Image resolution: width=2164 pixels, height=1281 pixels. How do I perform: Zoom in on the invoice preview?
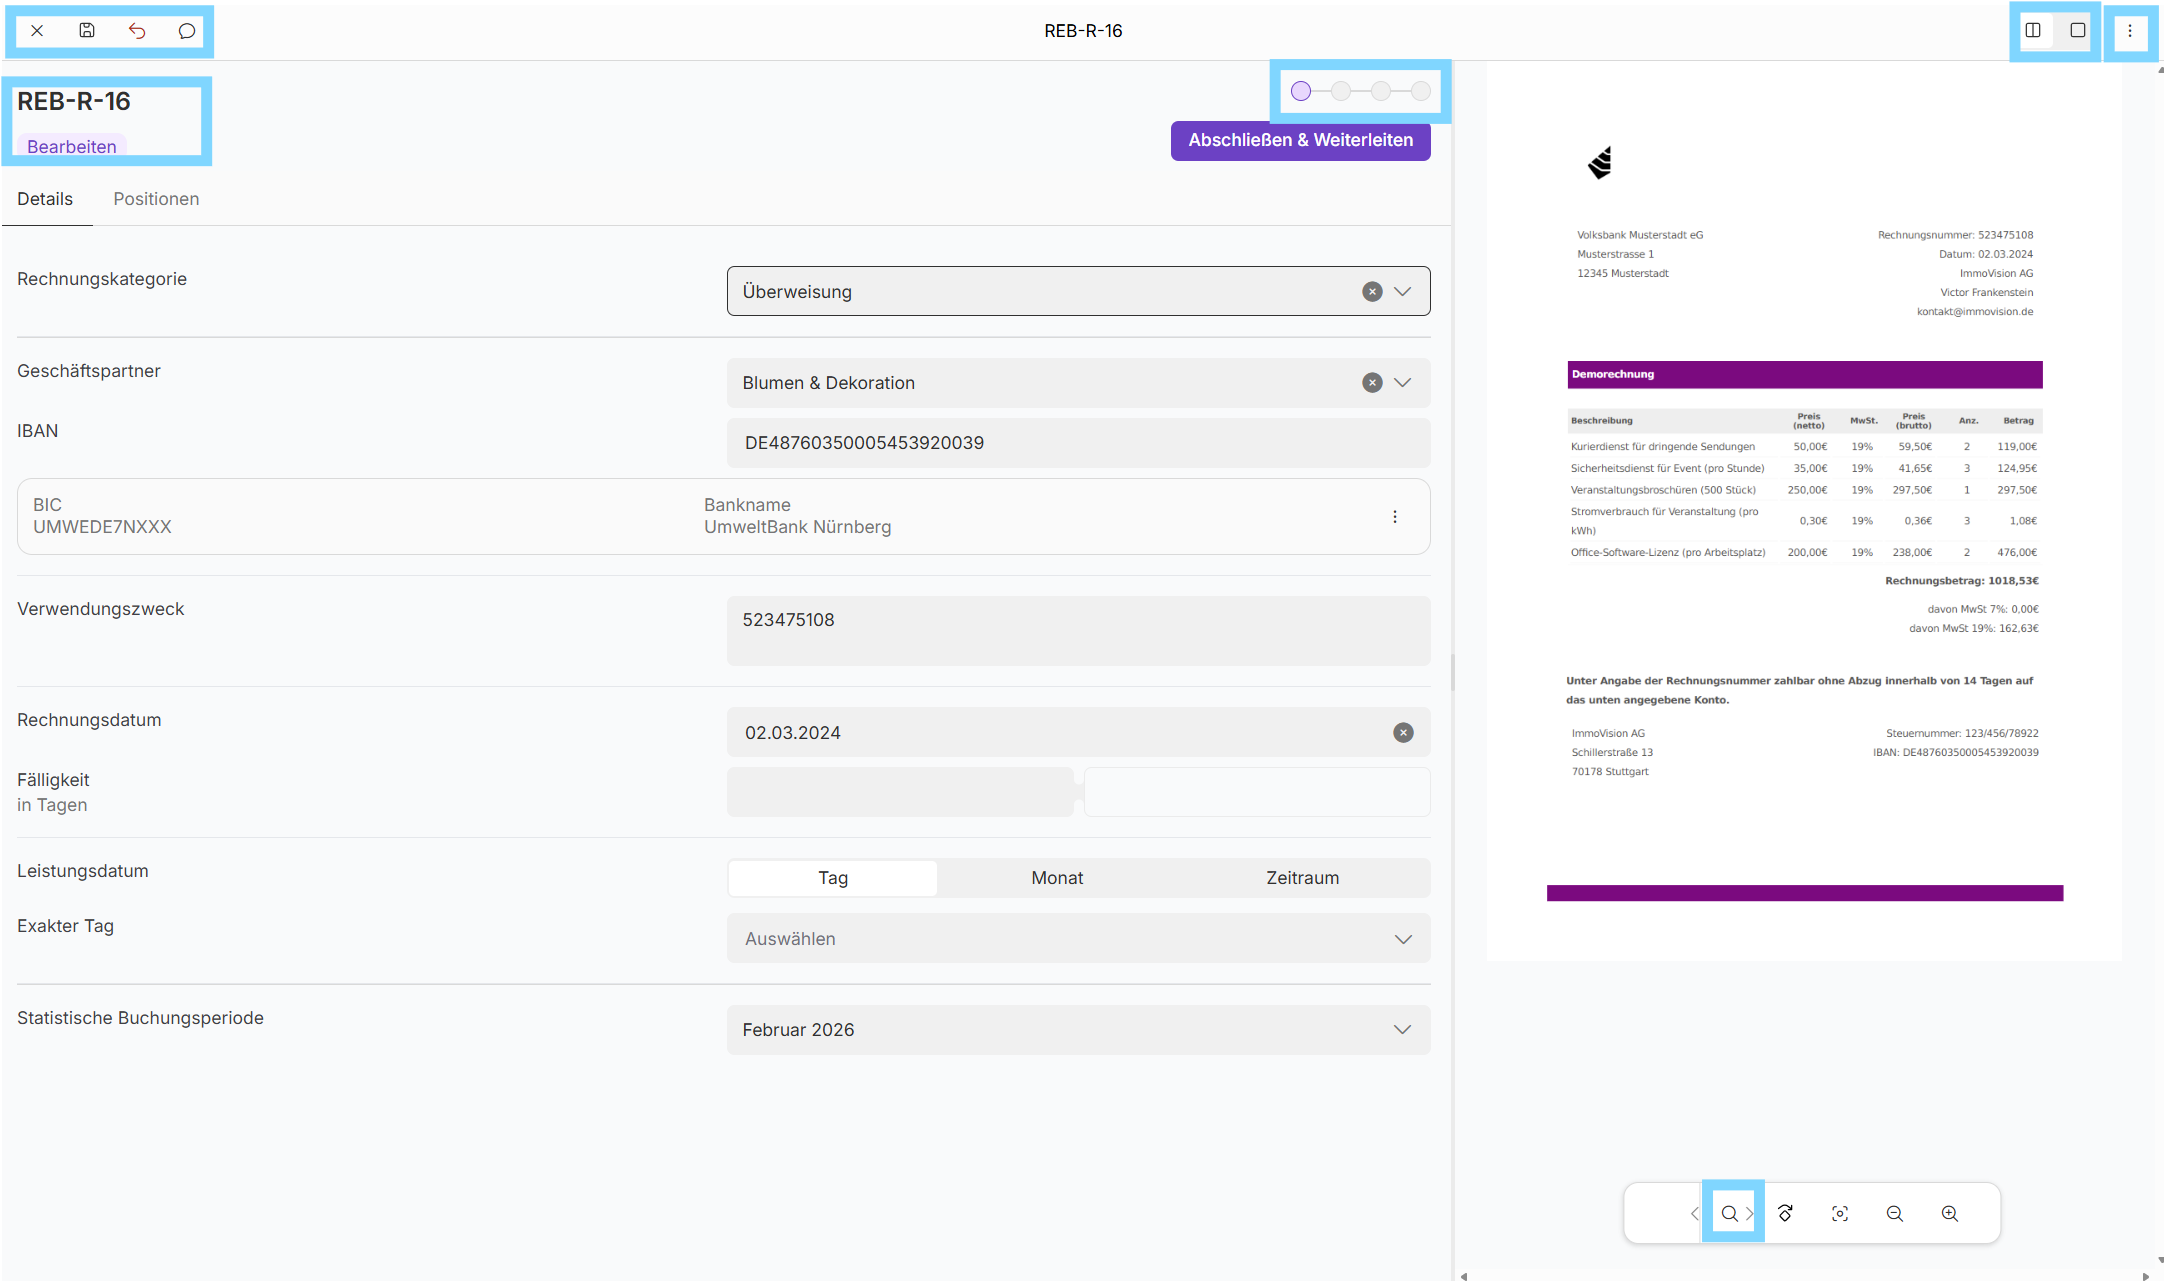(x=1950, y=1213)
